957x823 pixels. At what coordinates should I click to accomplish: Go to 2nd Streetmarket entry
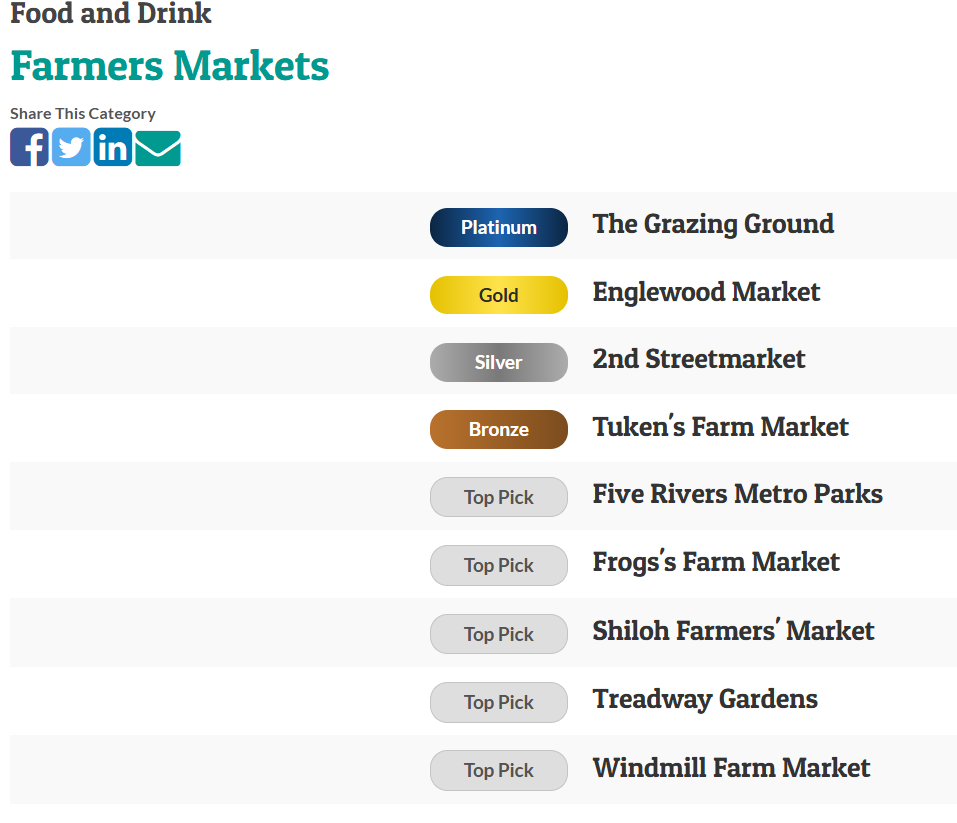coord(698,359)
